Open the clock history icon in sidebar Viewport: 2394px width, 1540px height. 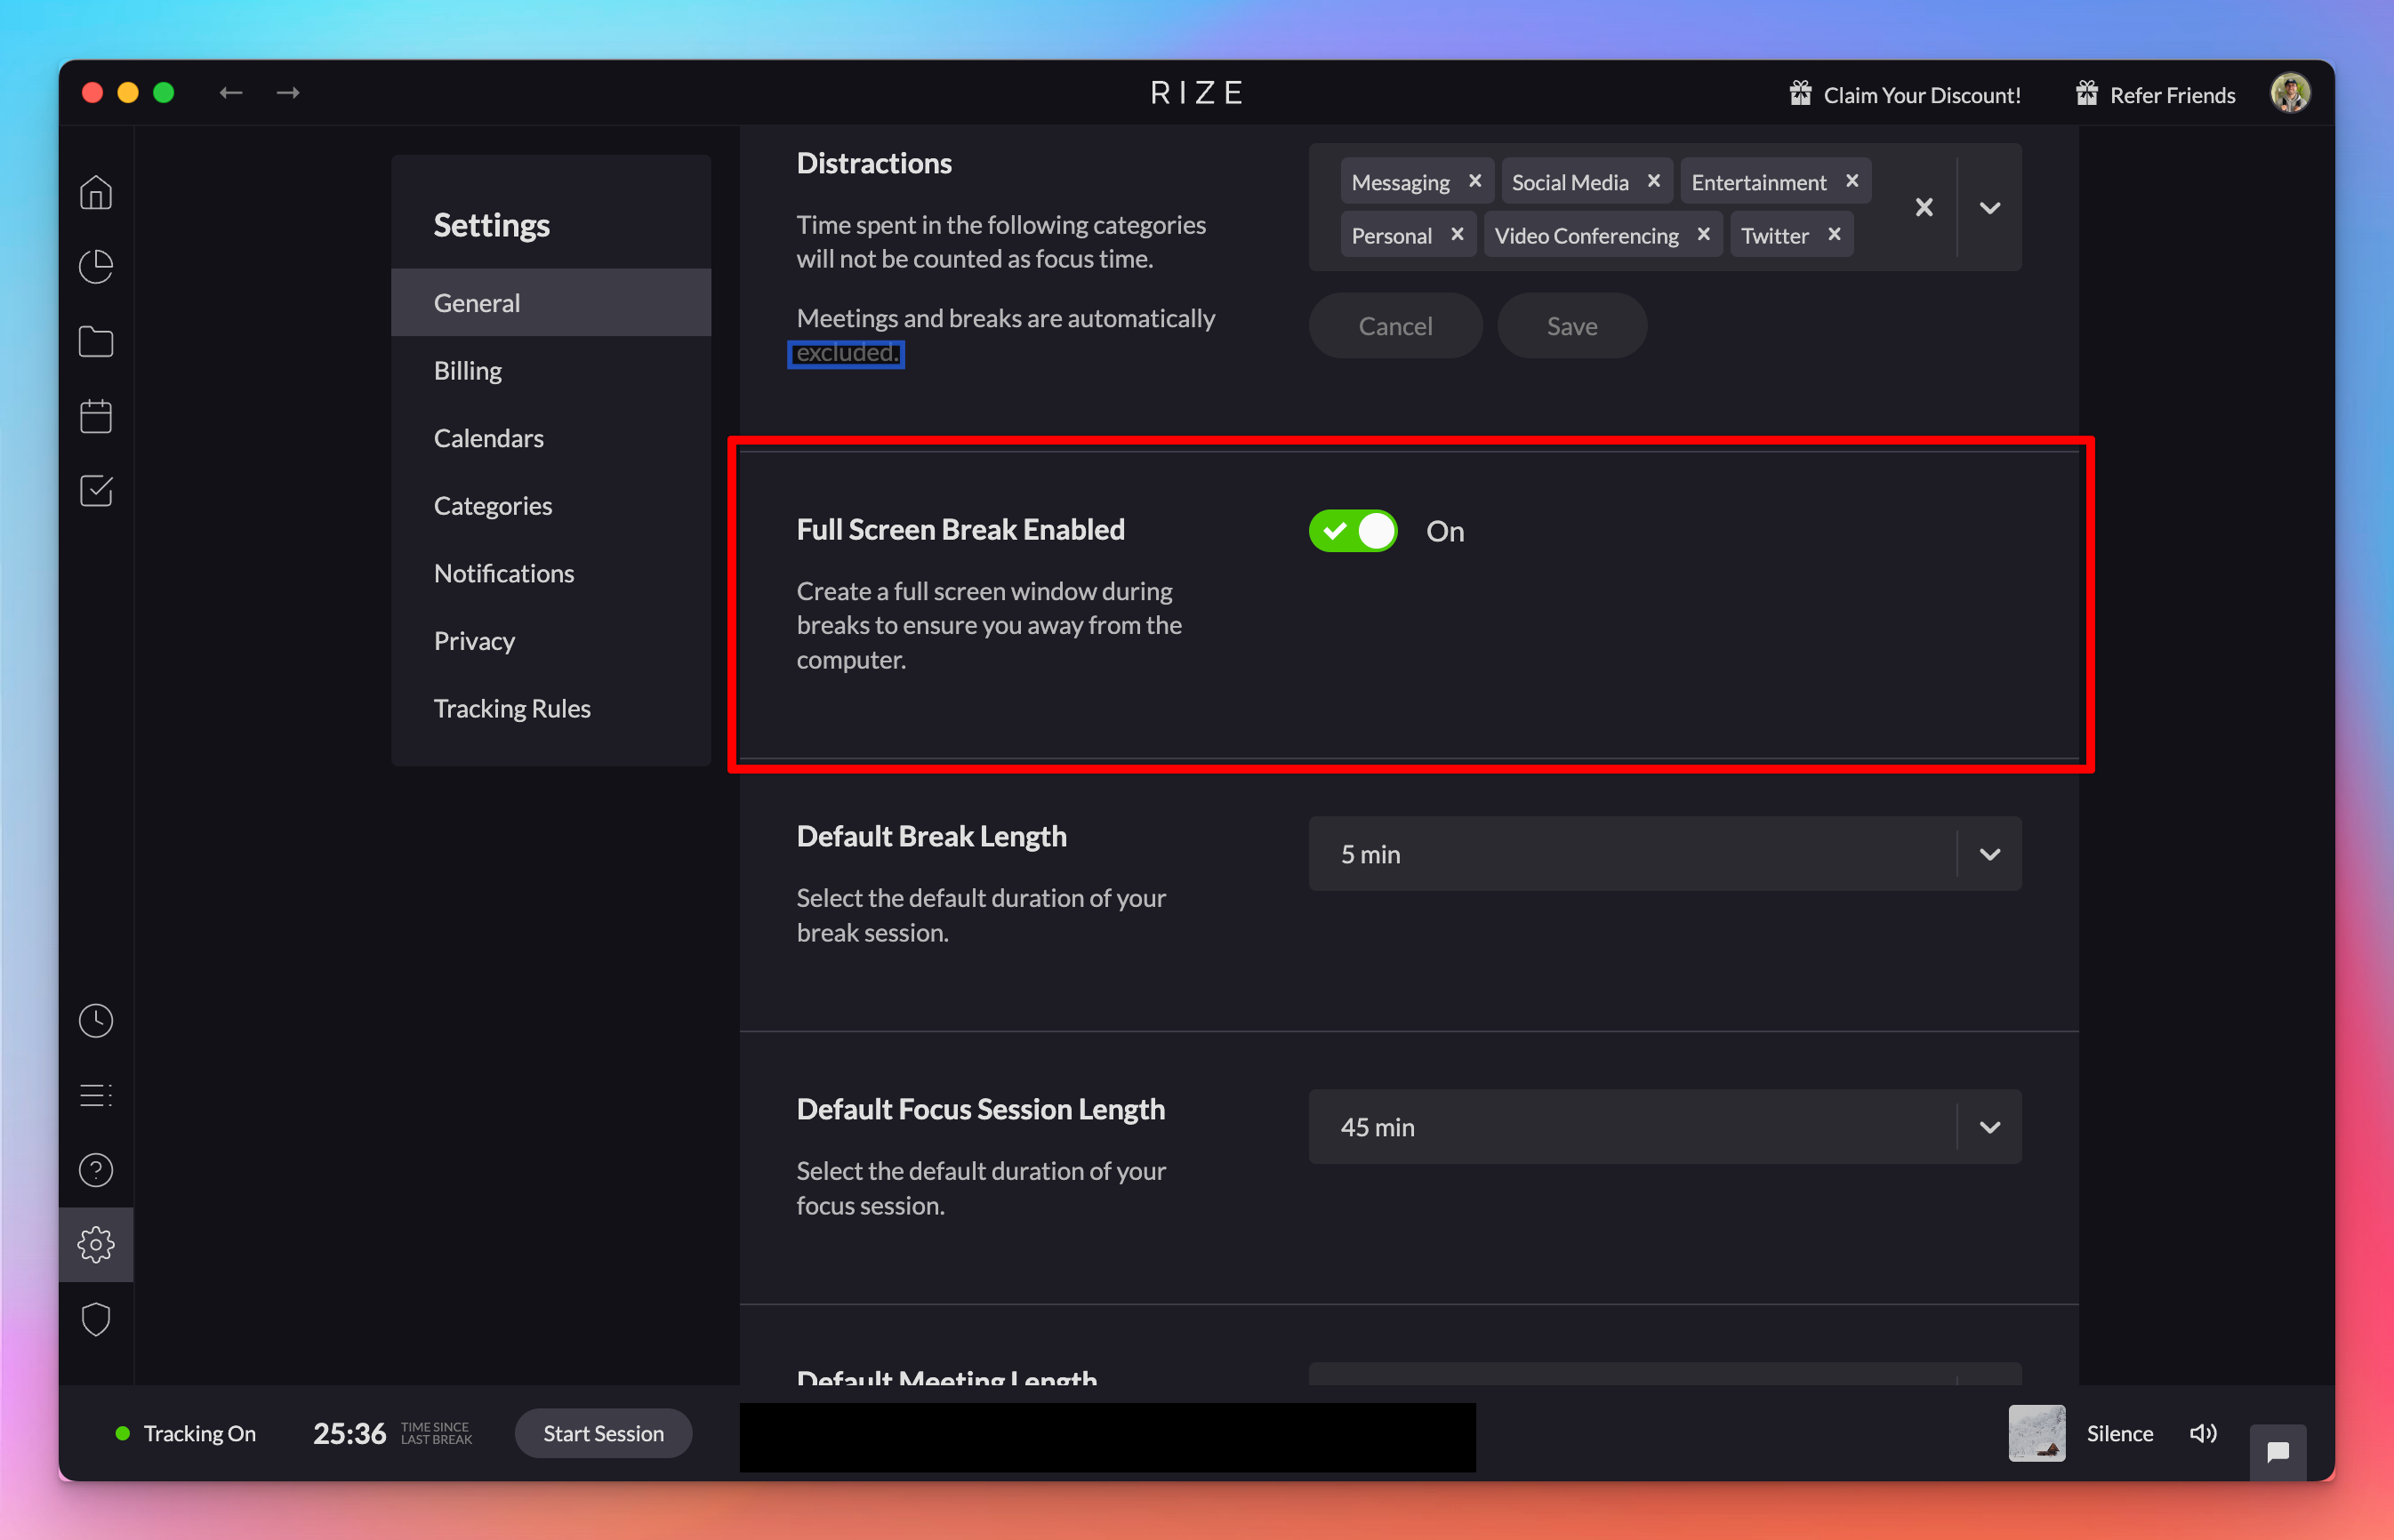96,1021
